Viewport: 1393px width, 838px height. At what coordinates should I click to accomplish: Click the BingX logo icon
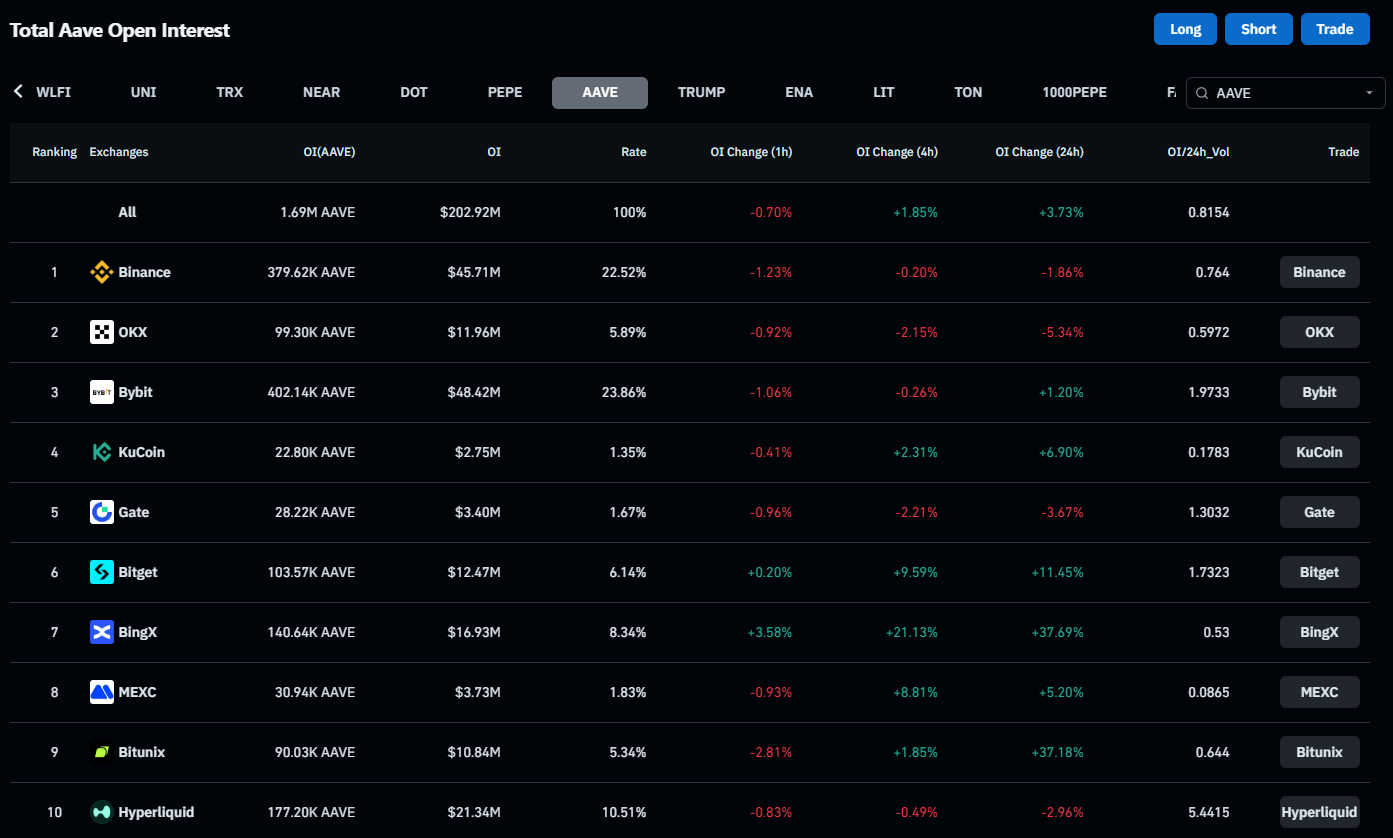point(101,632)
